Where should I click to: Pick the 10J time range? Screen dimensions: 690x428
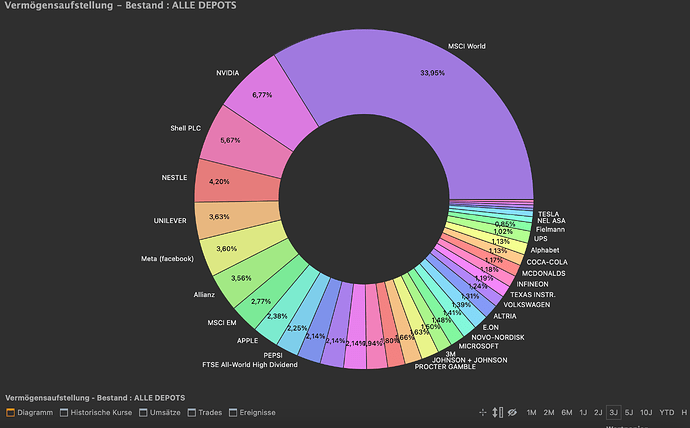(646, 413)
